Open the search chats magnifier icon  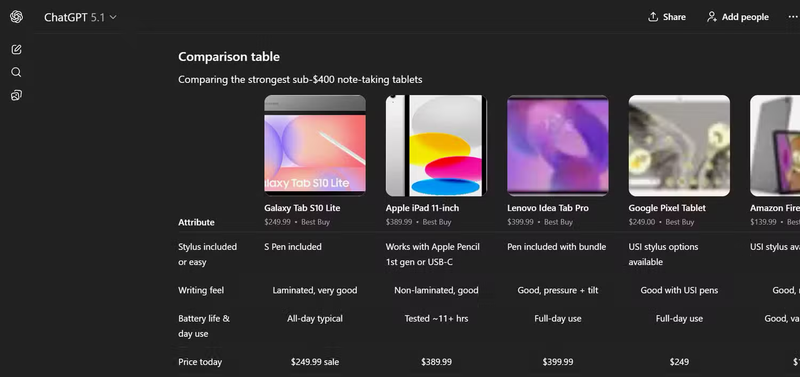click(x=16, y=72)
